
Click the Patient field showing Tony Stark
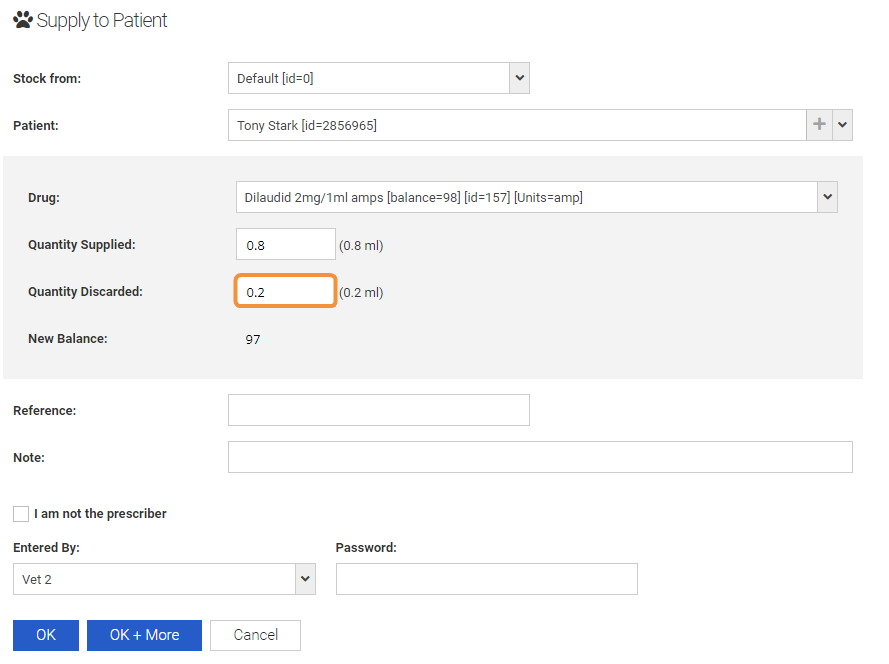point(516,125)
